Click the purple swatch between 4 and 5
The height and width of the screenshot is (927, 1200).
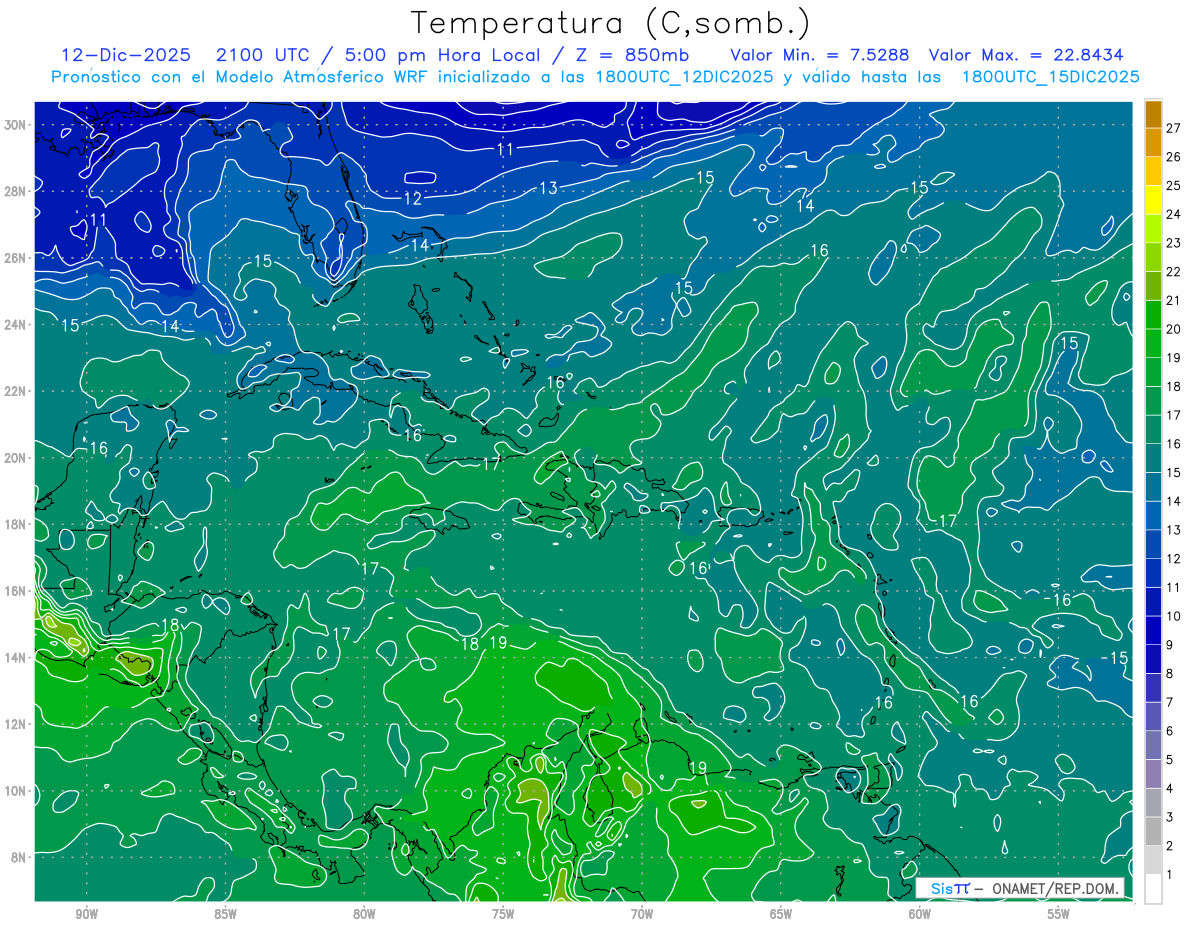[x=1153, y=774]
